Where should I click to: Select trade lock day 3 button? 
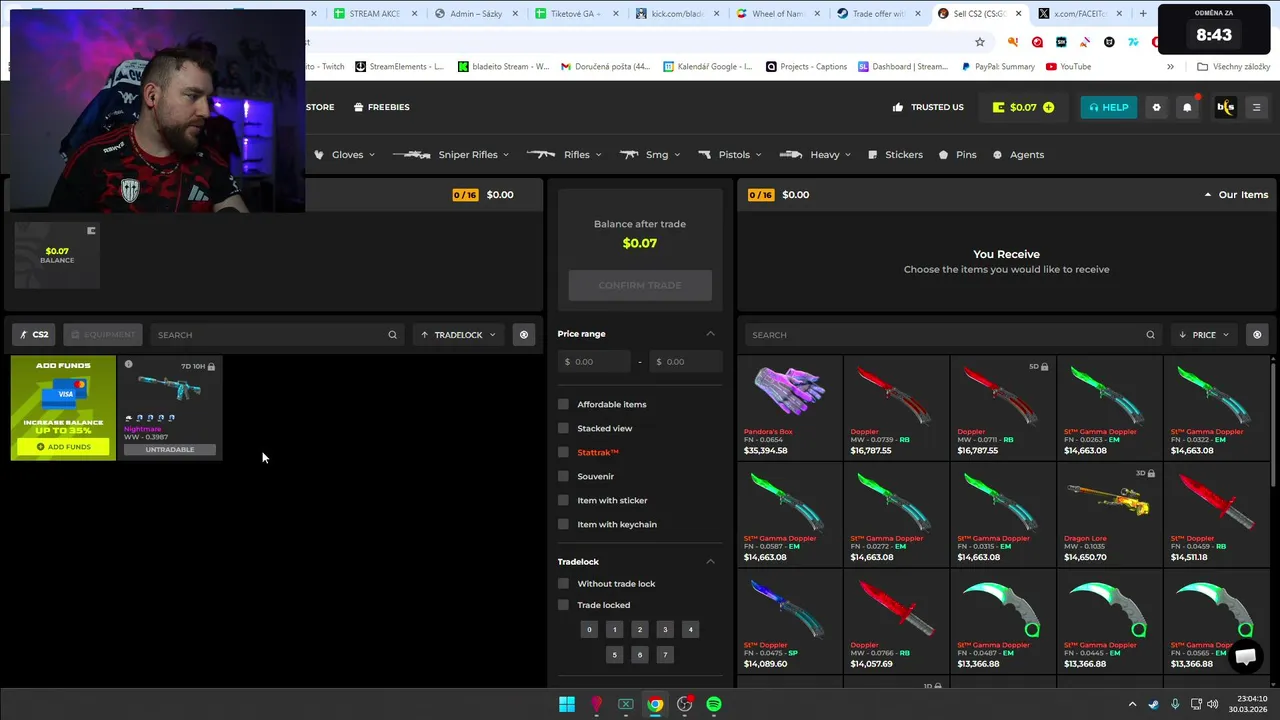pyautogui.click(x=665, y=630)
